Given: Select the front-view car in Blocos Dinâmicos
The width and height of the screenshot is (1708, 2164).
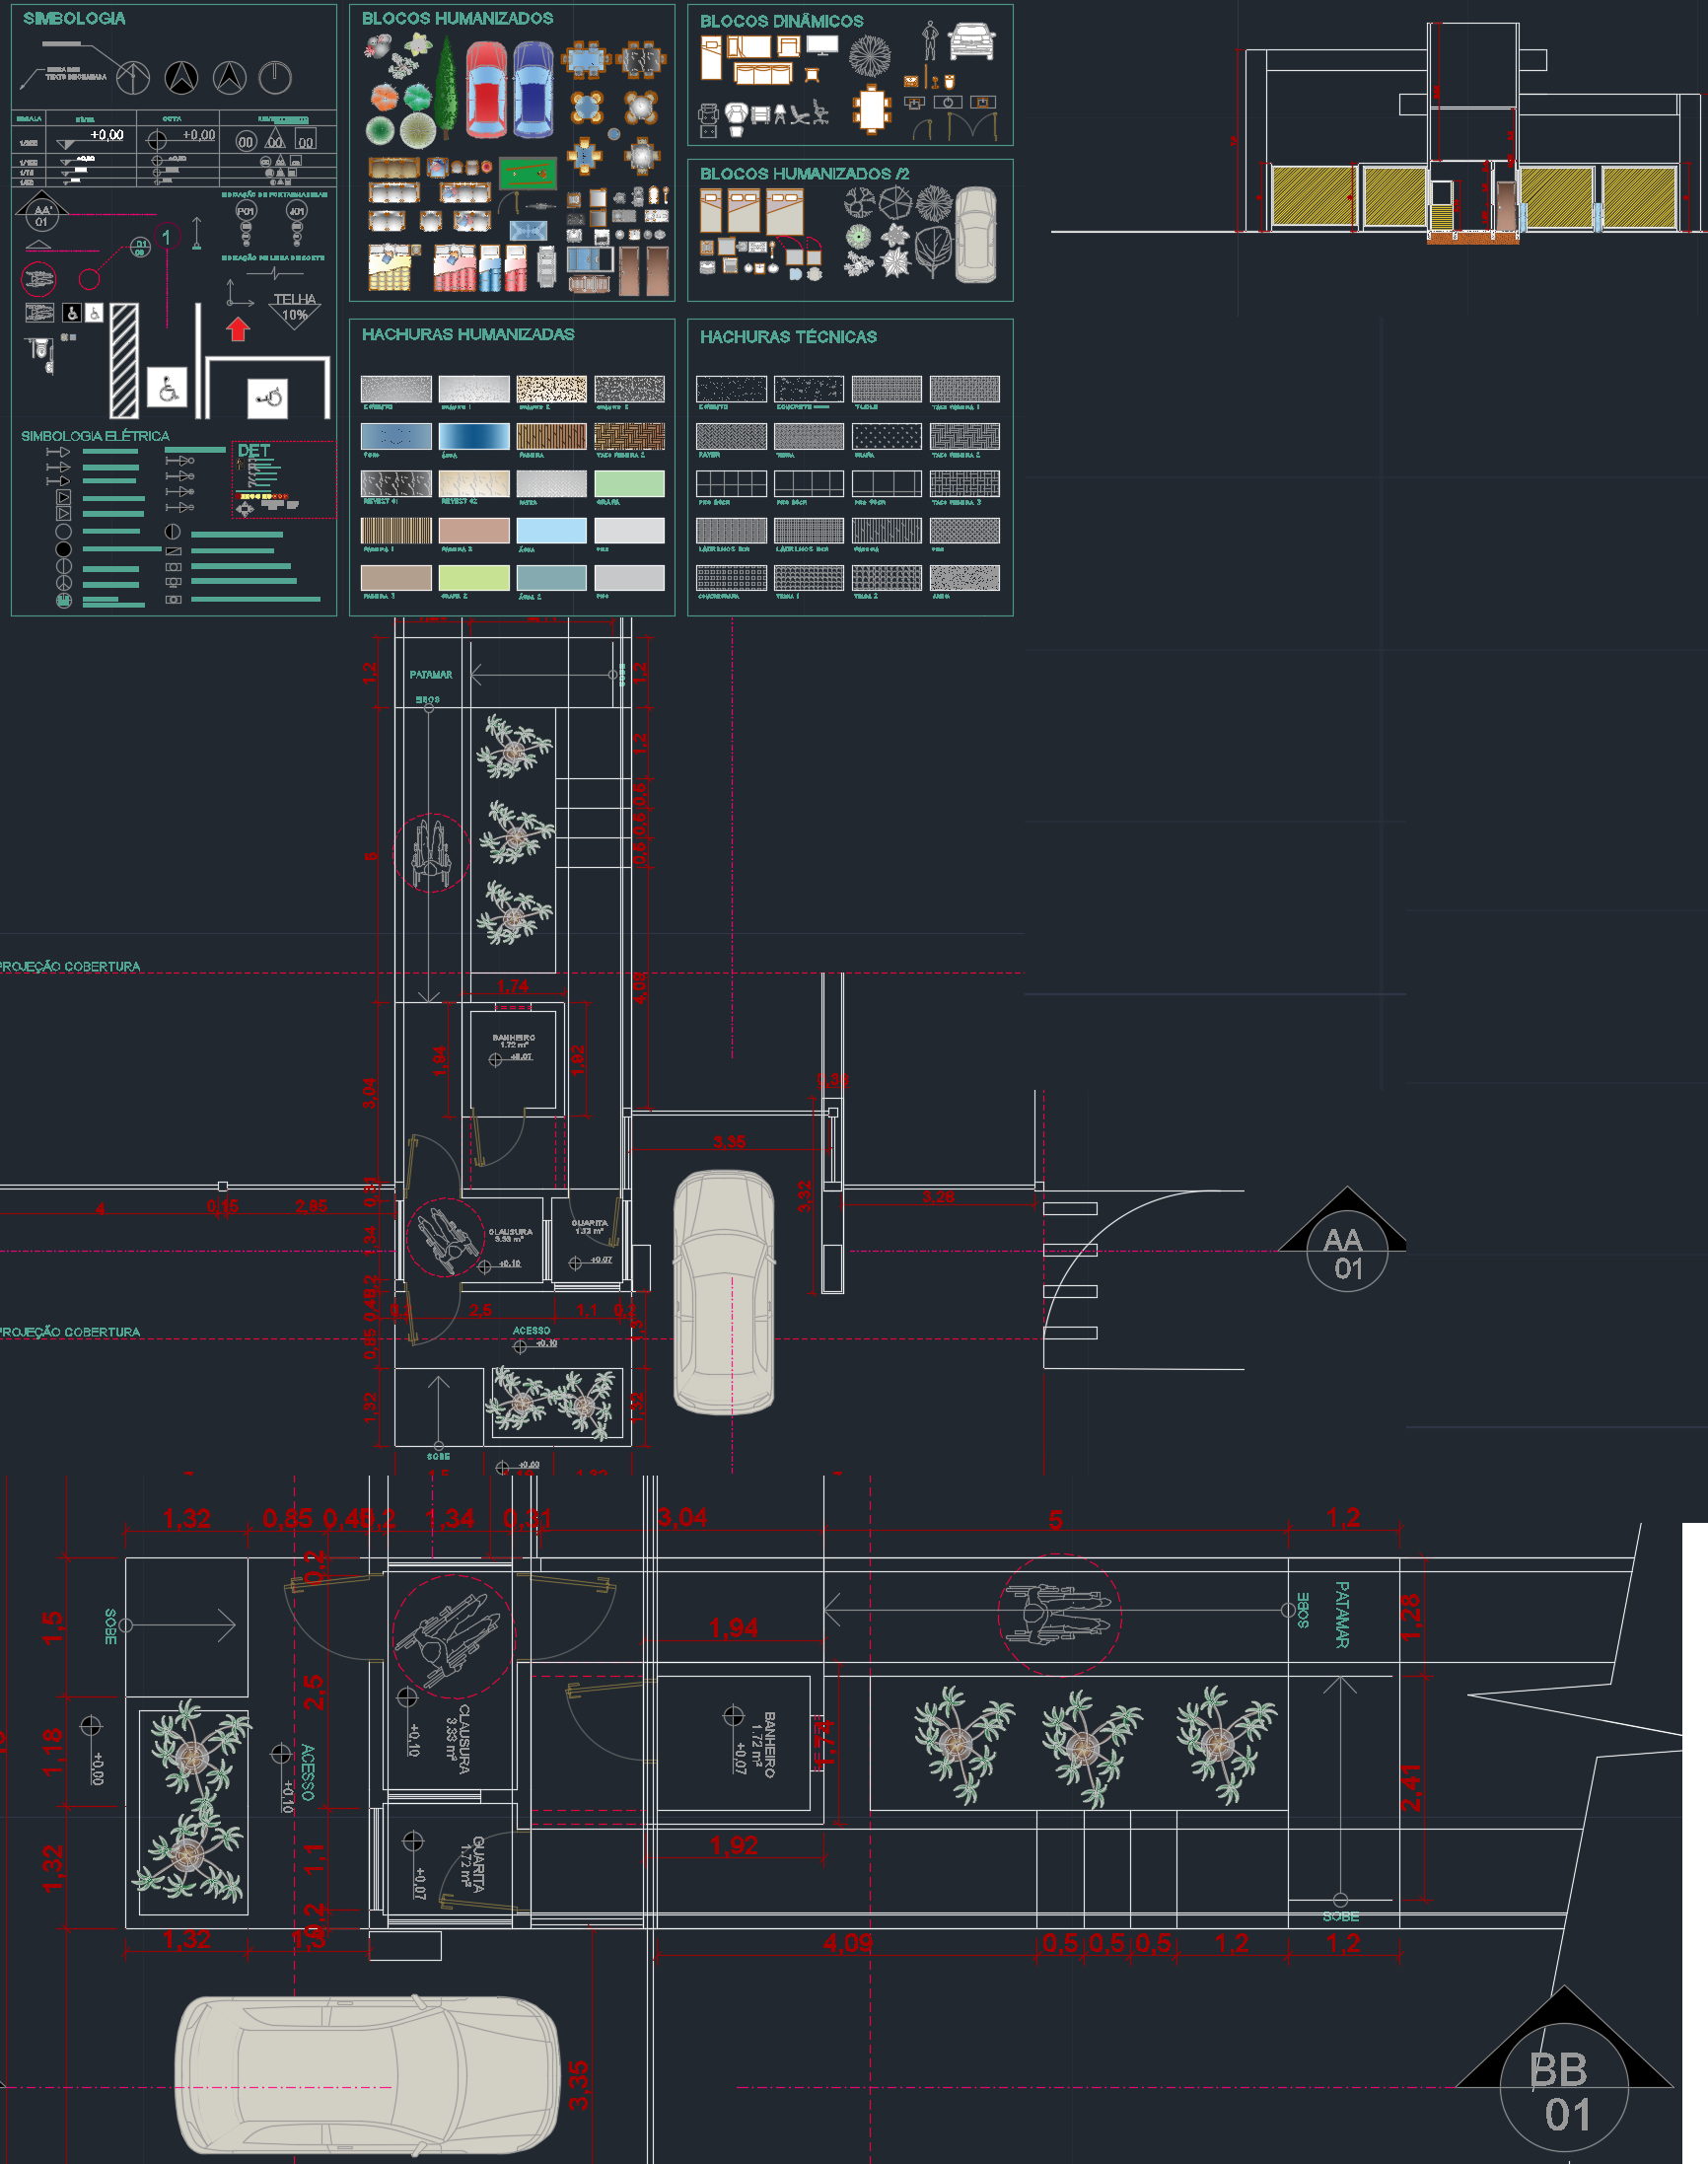Looking at the screenshot, I should [972, 41].
